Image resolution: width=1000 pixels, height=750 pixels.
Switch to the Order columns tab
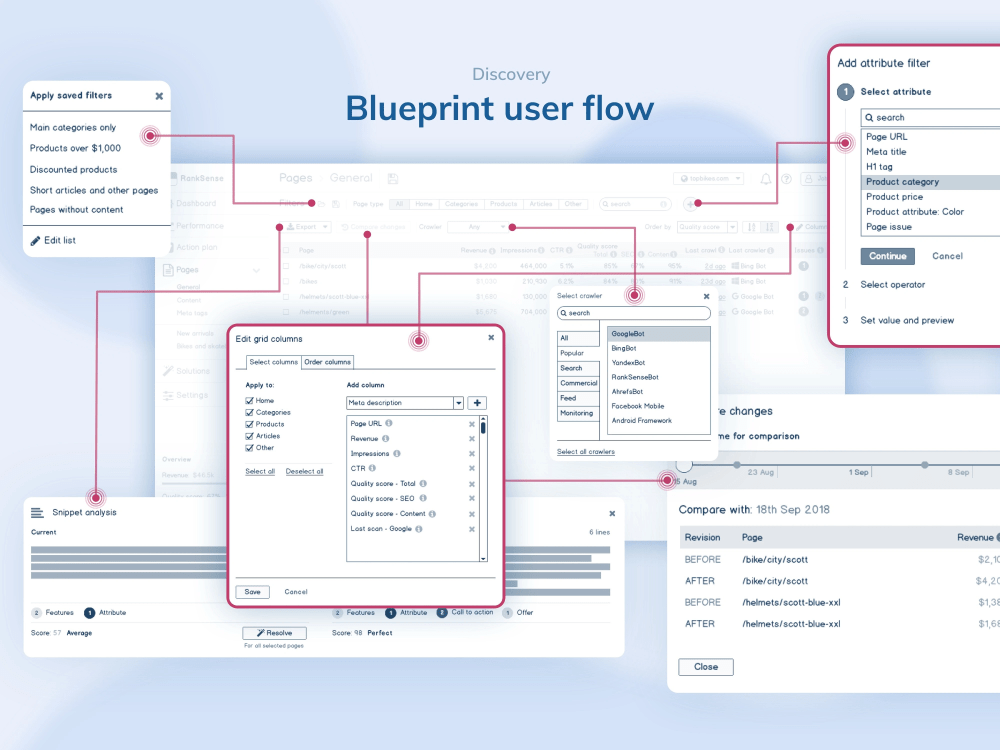tap(327, 362)
